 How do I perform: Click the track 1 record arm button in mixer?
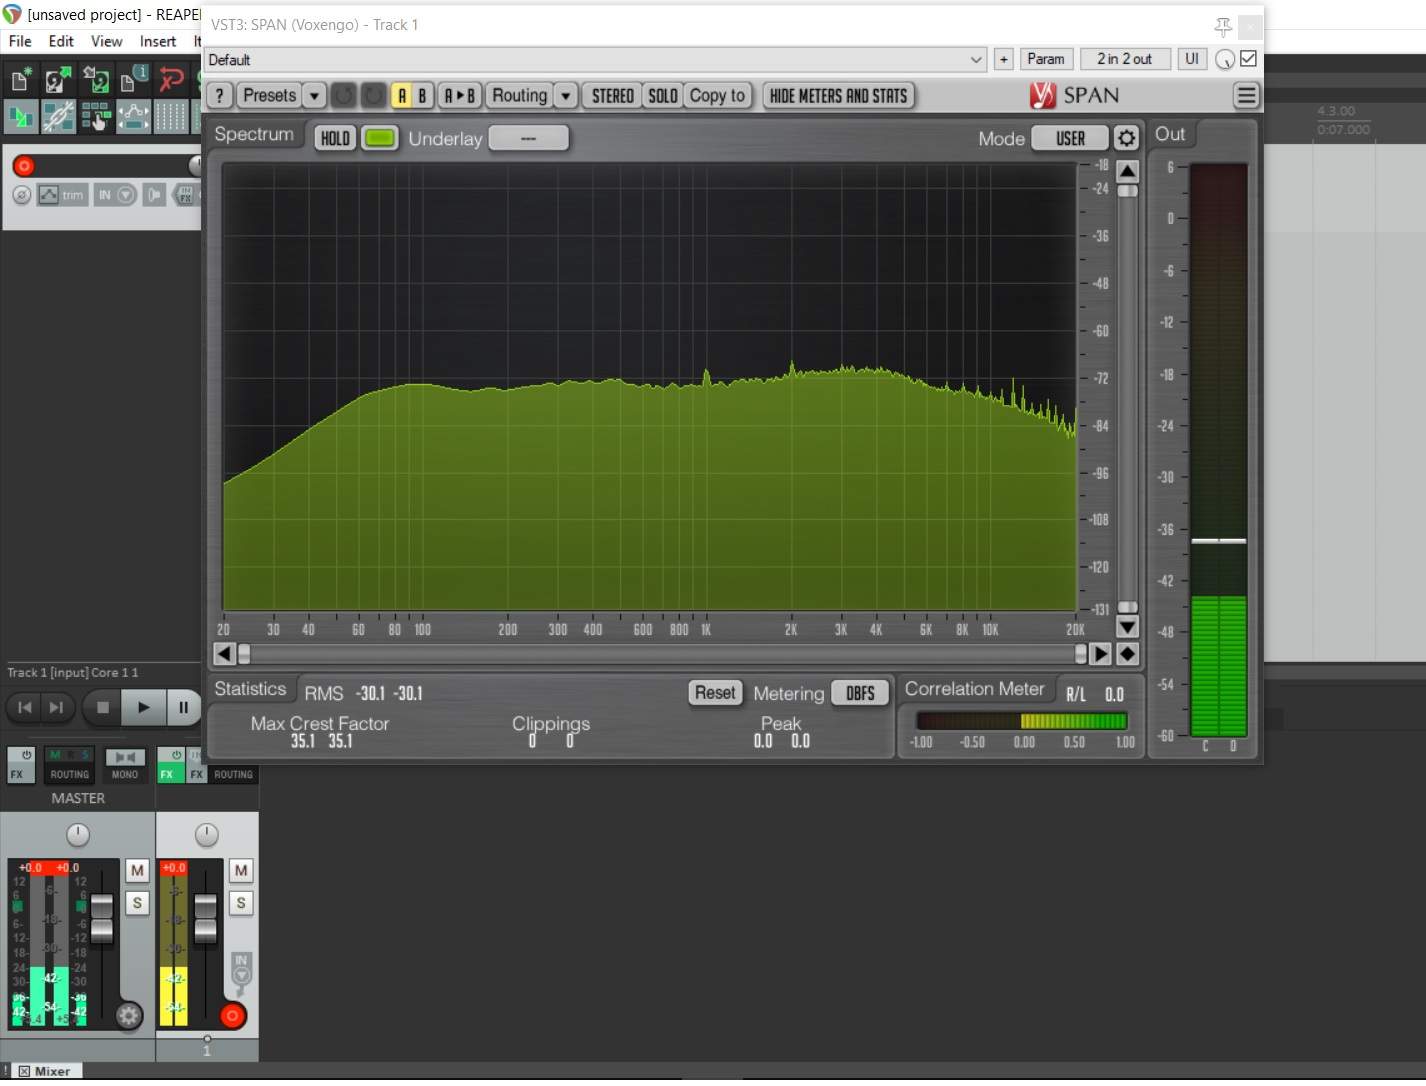pyautogui.click(x=232, y=1016)
